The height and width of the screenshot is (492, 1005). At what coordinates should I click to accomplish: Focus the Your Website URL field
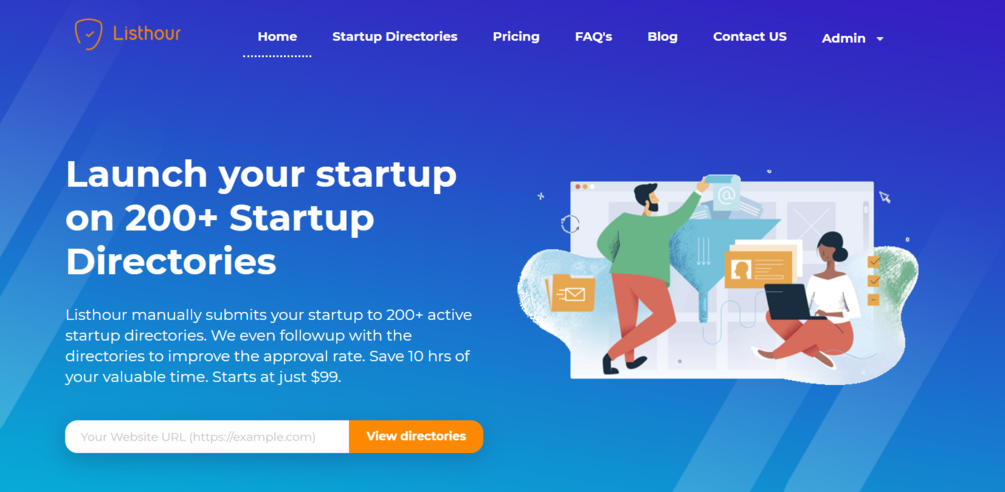(207, 437)
